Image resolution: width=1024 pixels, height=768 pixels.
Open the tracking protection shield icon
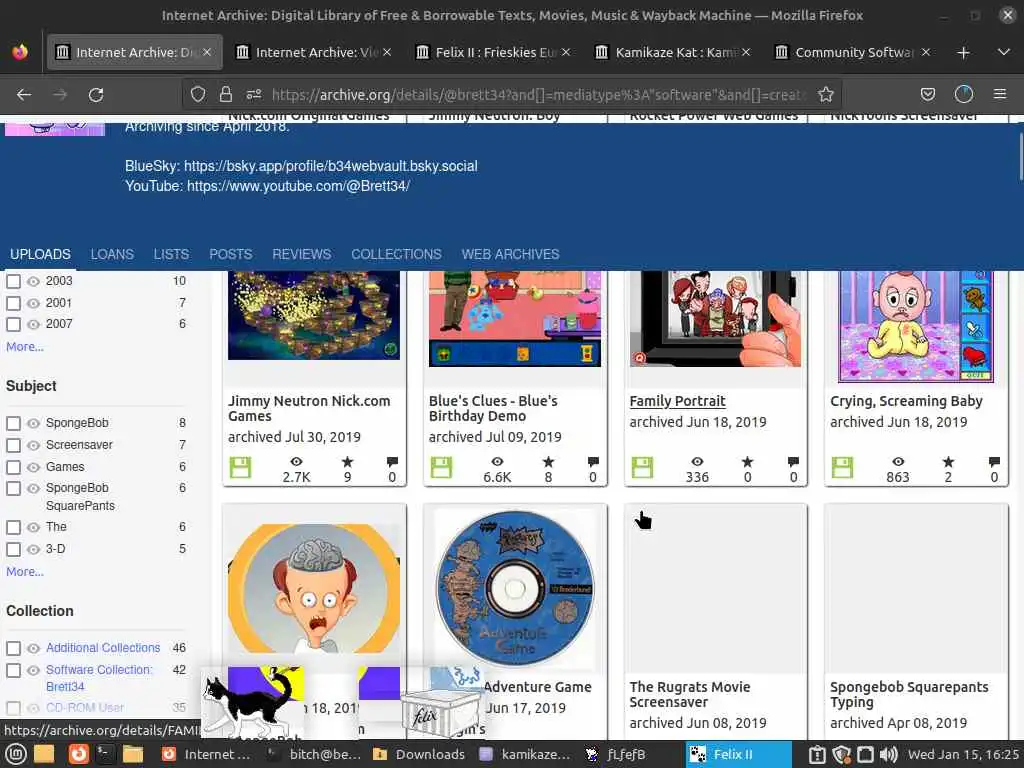pyautogui.click(x=198, y=95)
